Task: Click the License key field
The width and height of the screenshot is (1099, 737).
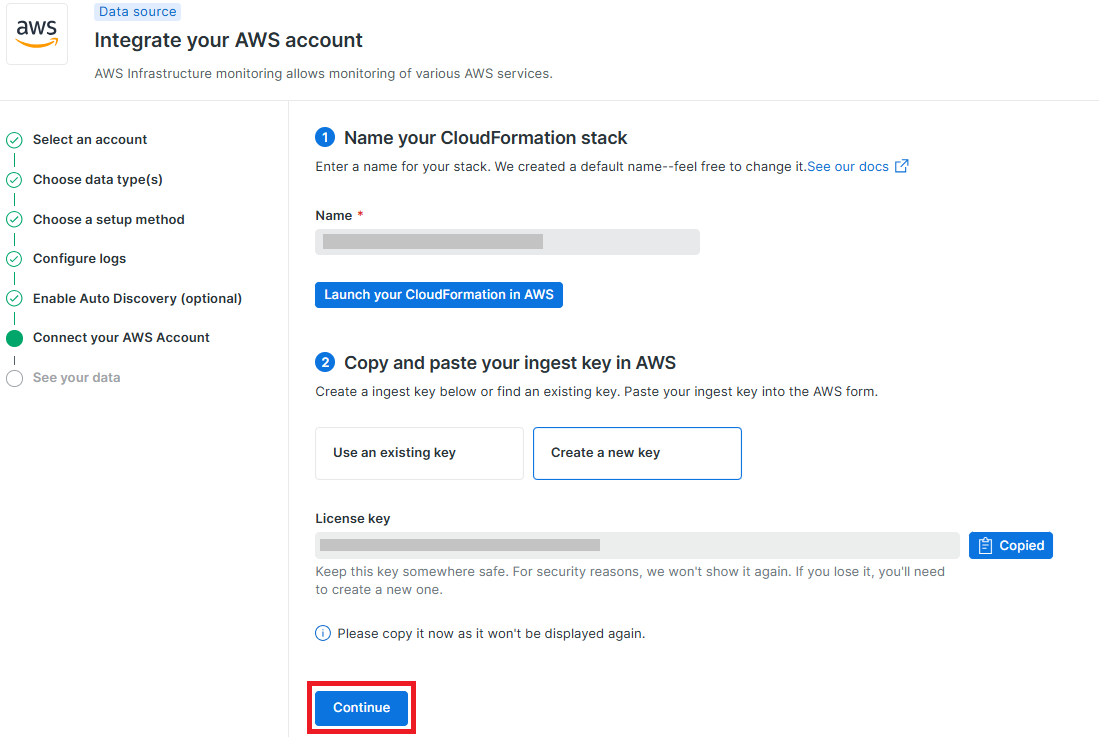Action: (x=637, y=545)
